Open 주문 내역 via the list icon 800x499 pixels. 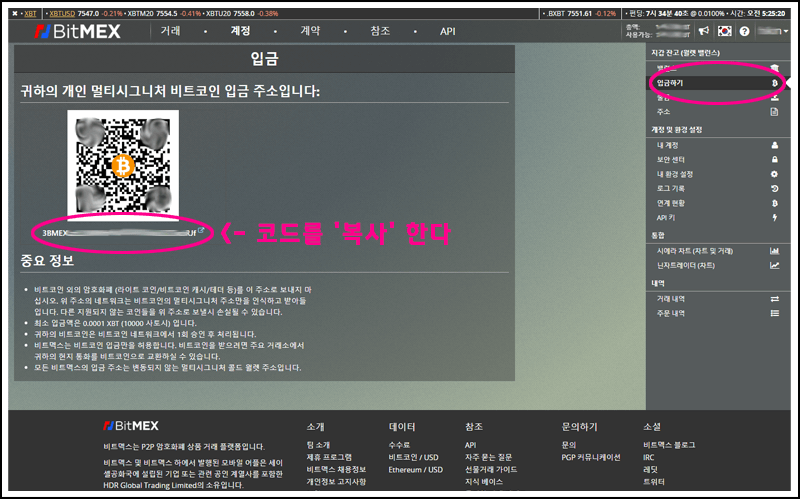pos(774,313)
